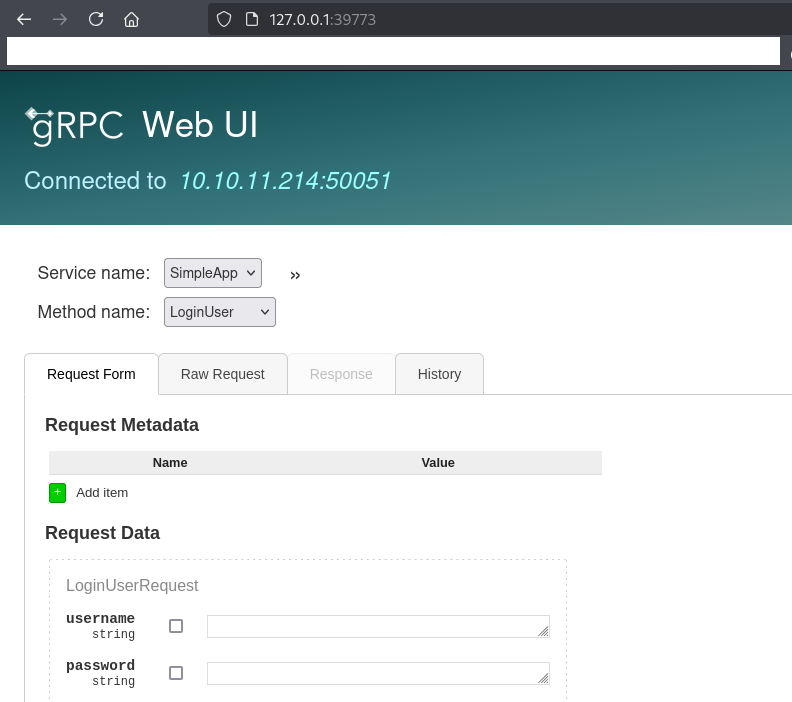Click the shield tracking protection icon
This screenshot has height=702, width=792.
point(224,19)
